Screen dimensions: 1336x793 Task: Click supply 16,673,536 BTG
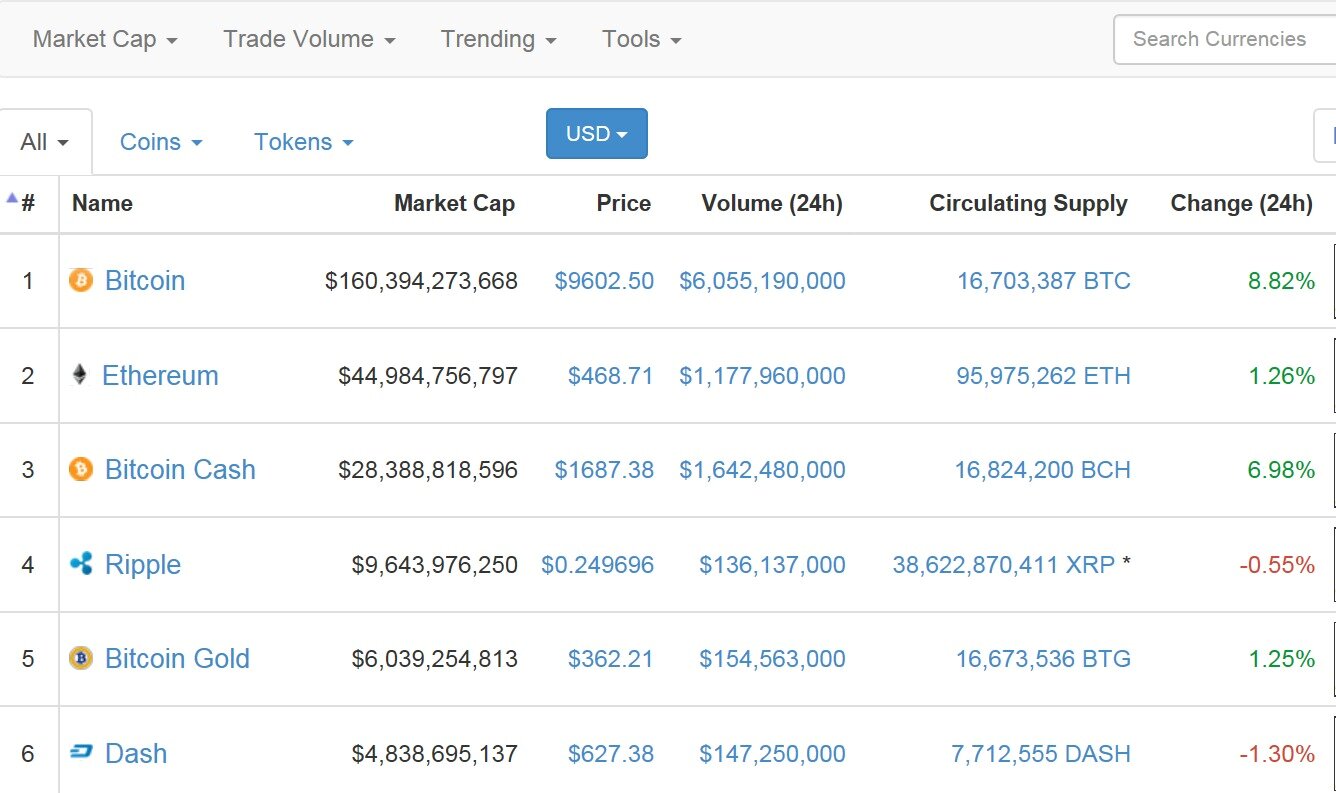point(1044,659)
